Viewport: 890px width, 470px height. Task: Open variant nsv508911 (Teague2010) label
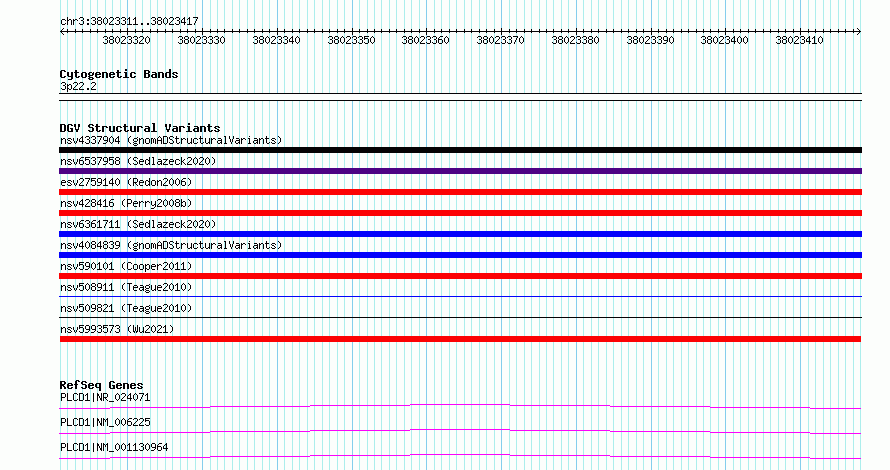click(126, 287)
